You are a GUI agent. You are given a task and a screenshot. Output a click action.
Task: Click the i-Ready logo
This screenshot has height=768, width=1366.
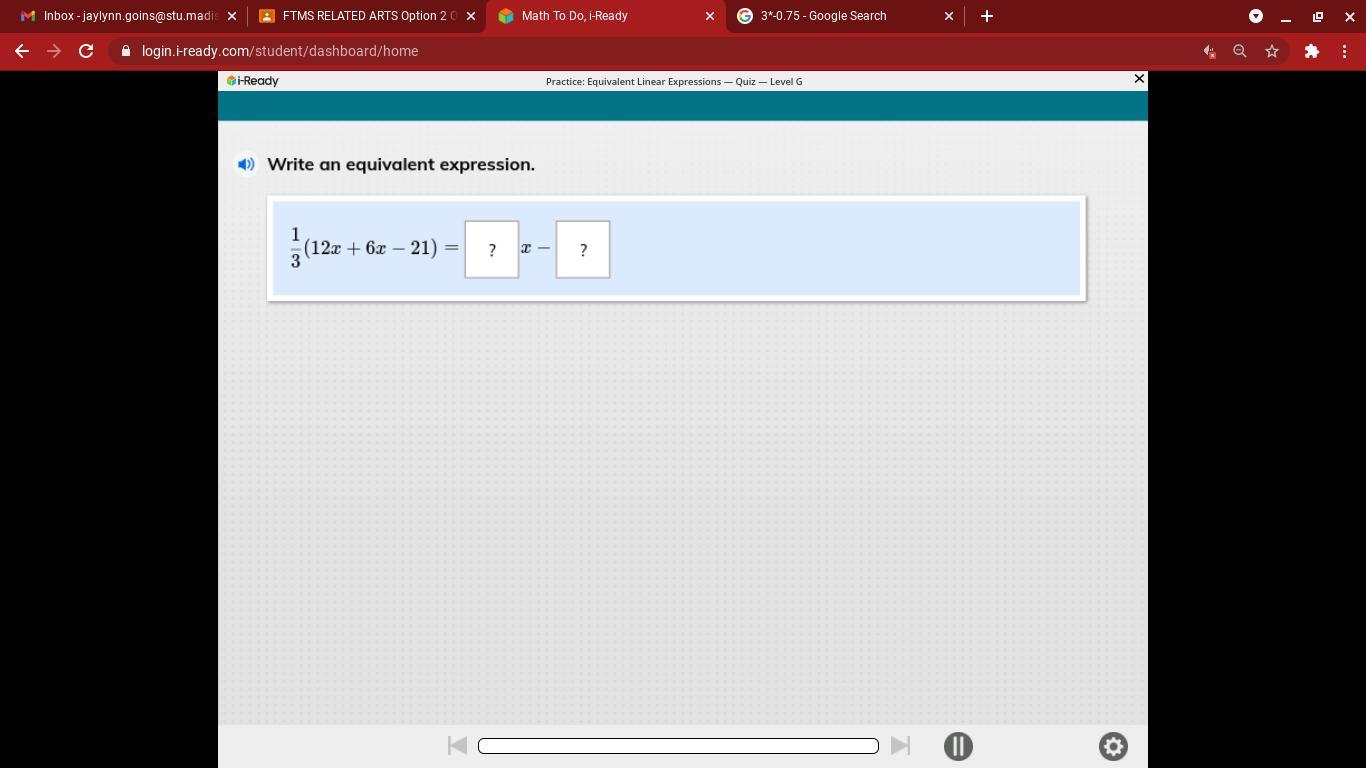pyautogui.click(x=253, y=81)
